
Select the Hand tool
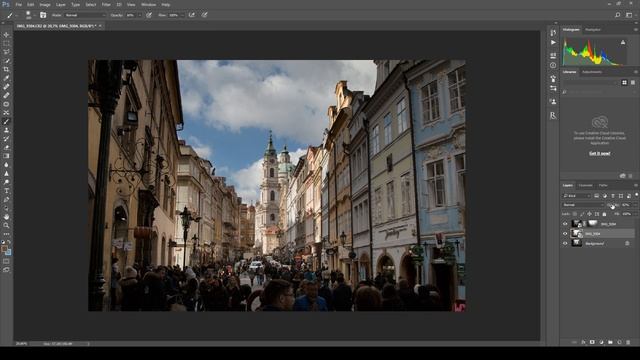coord(6,217)
